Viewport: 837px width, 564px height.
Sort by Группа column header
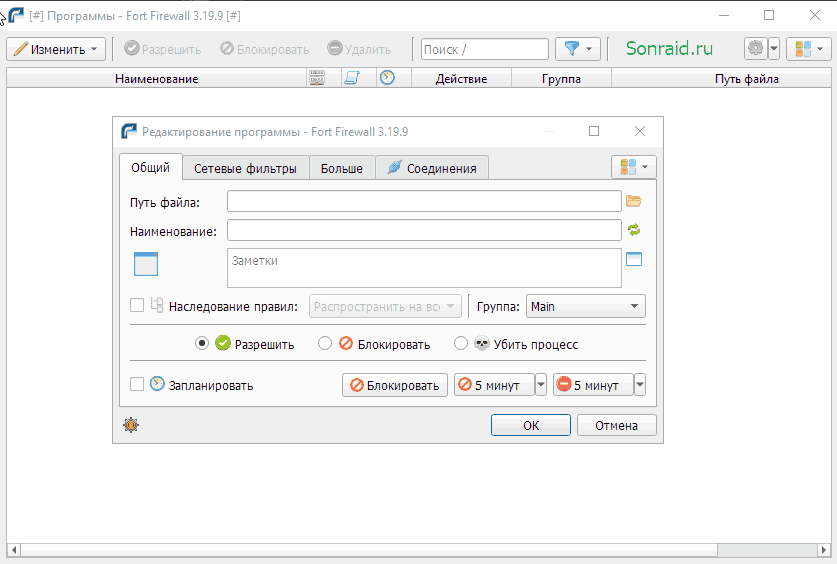561,79
